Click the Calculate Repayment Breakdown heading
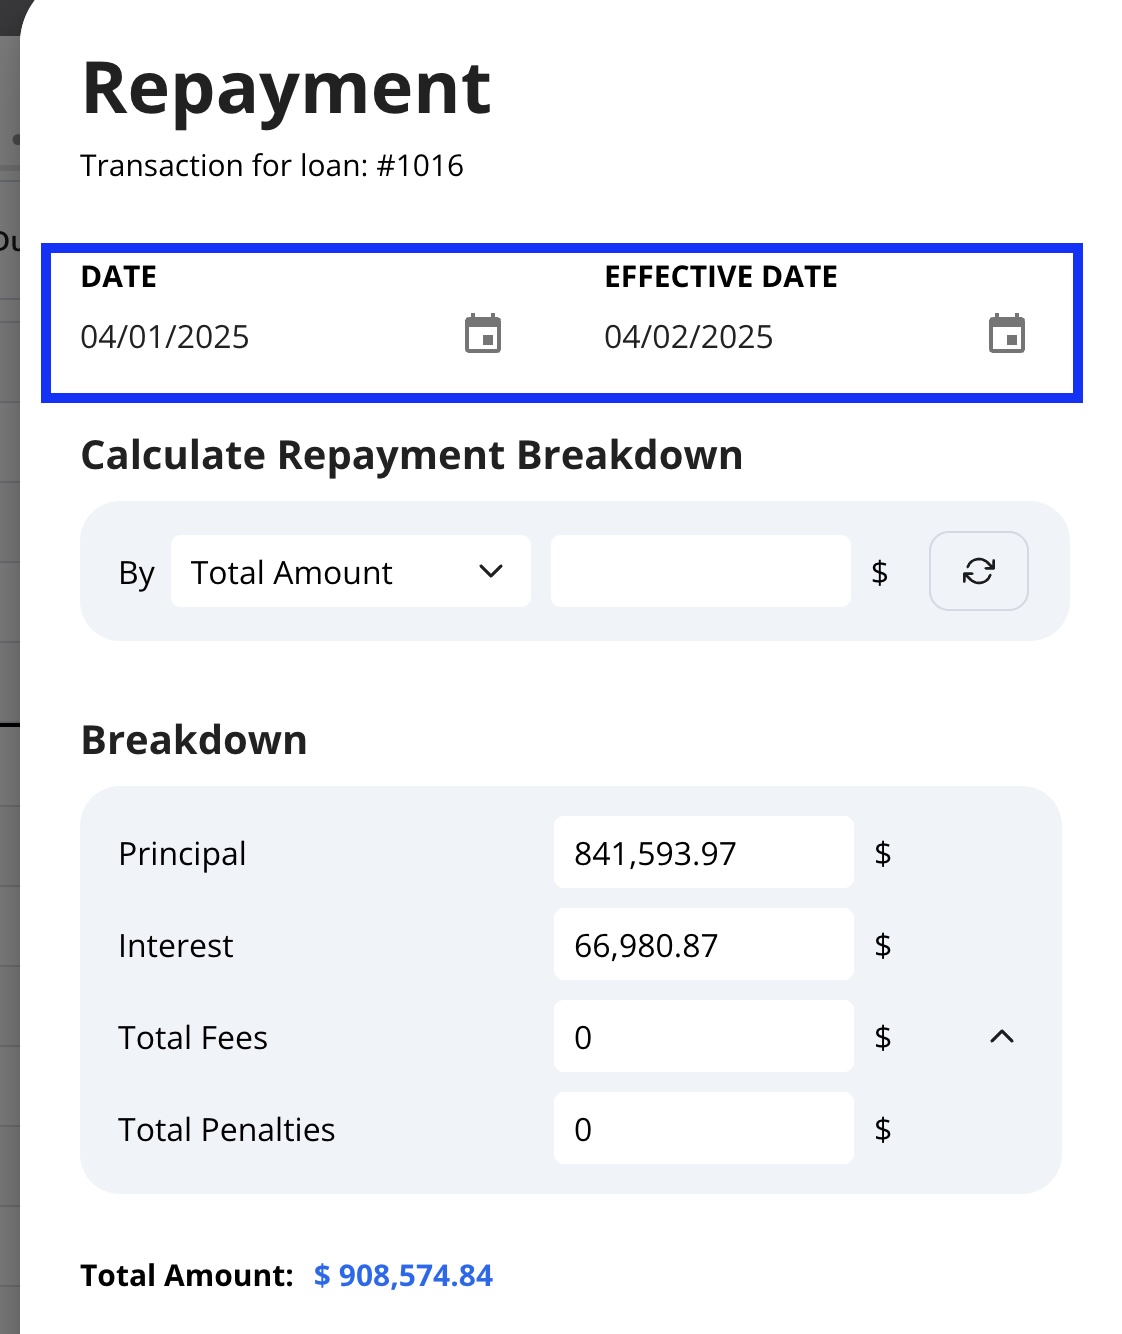This screenshot has width=1122, height=1334. pos(412,456)
